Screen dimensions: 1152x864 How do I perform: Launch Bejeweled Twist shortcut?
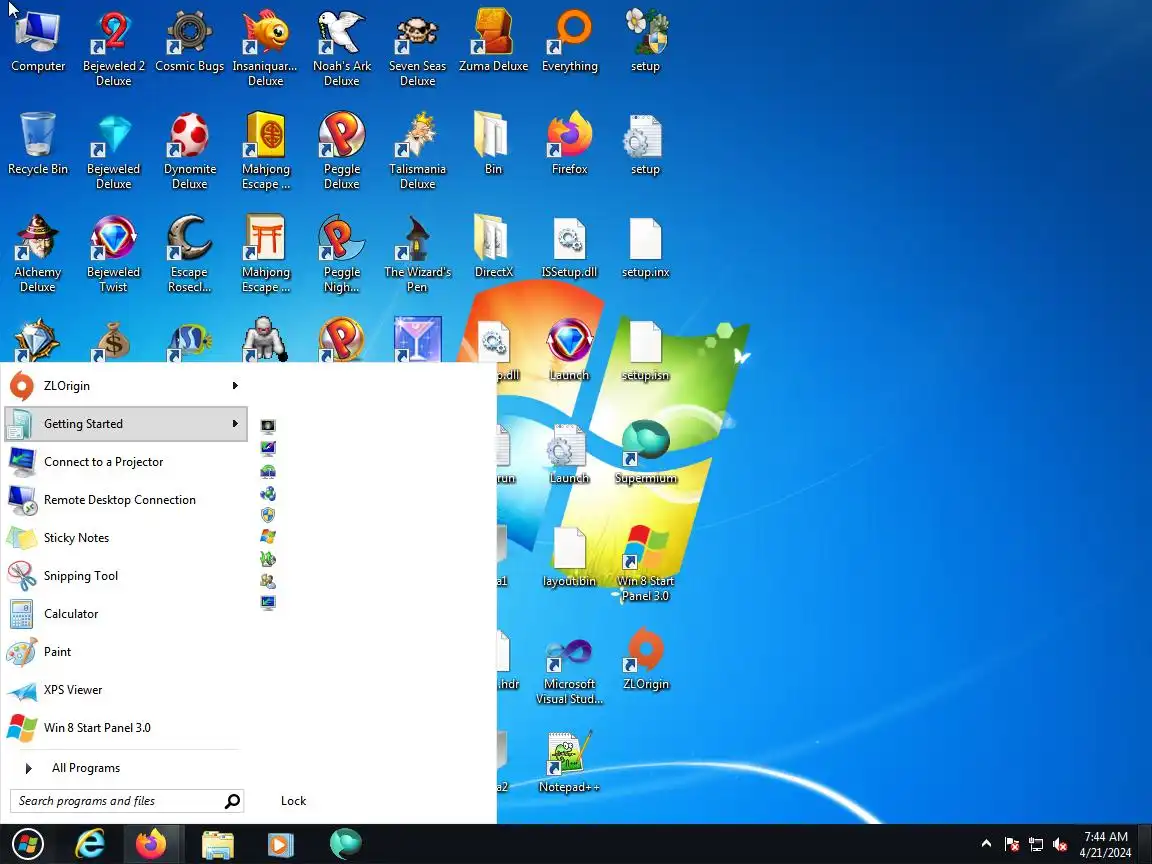(113, 254)
